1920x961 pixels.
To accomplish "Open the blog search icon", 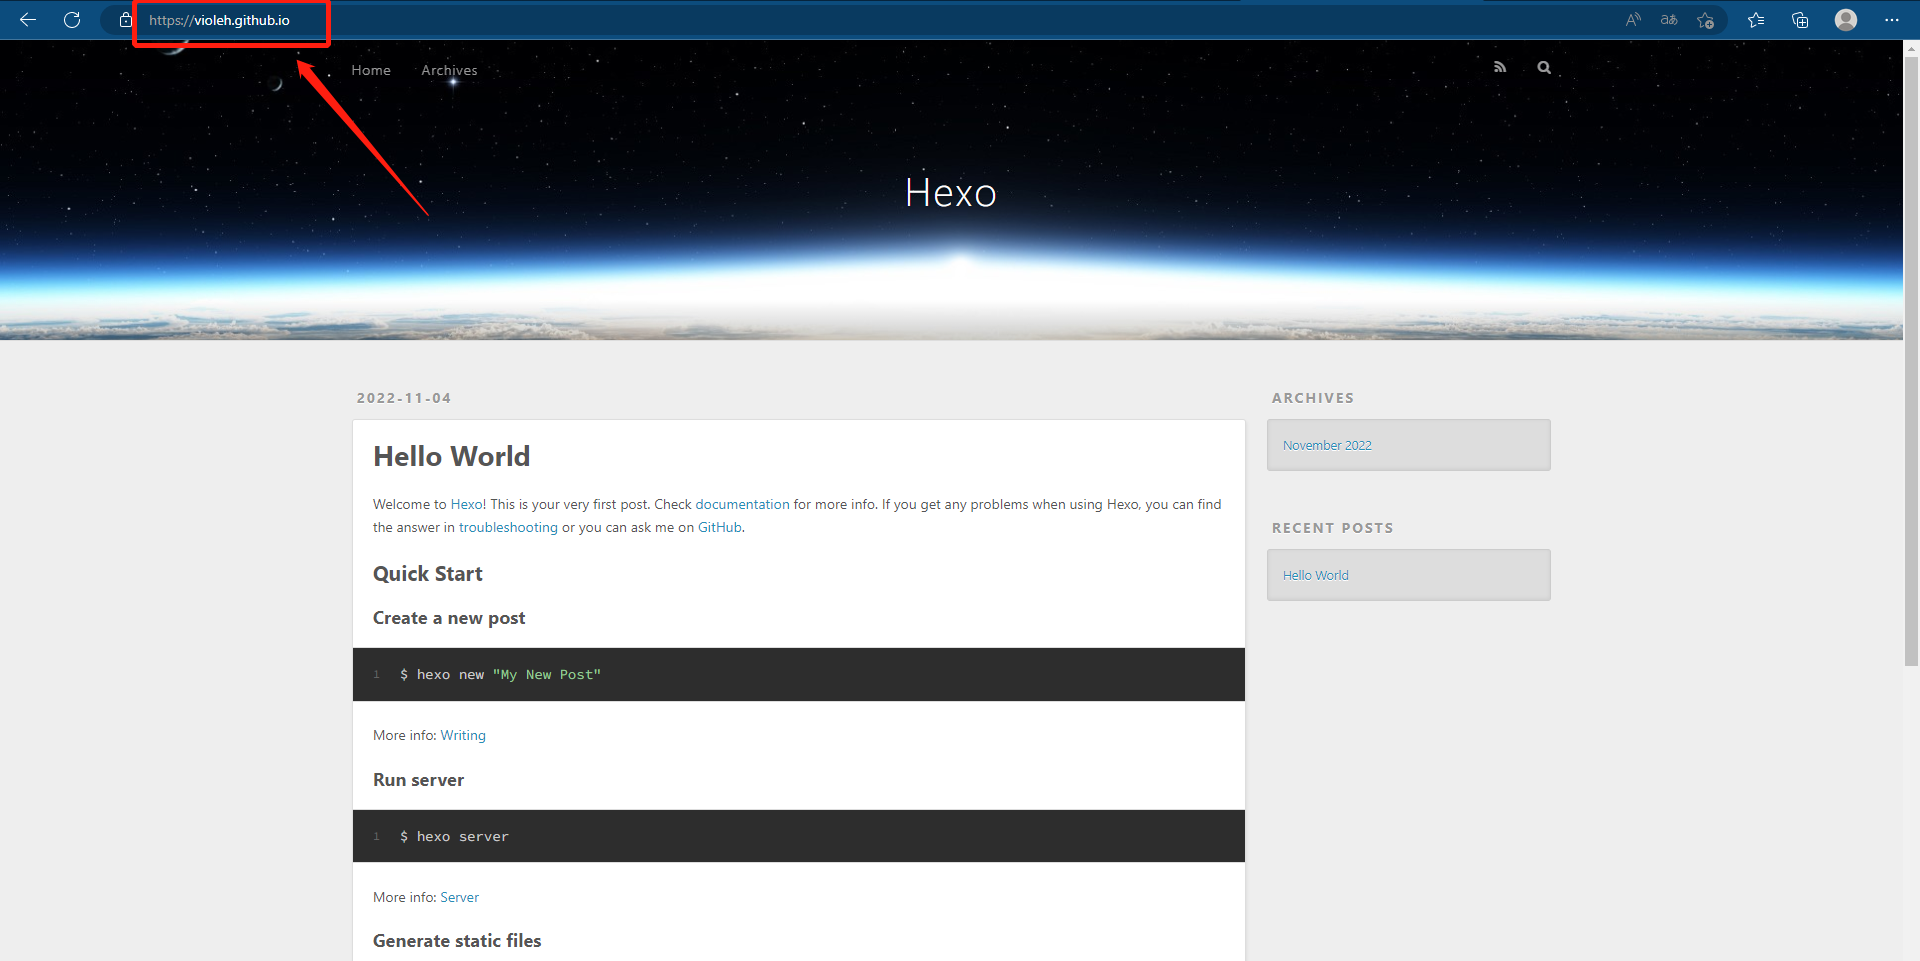I will point(1544,67).
